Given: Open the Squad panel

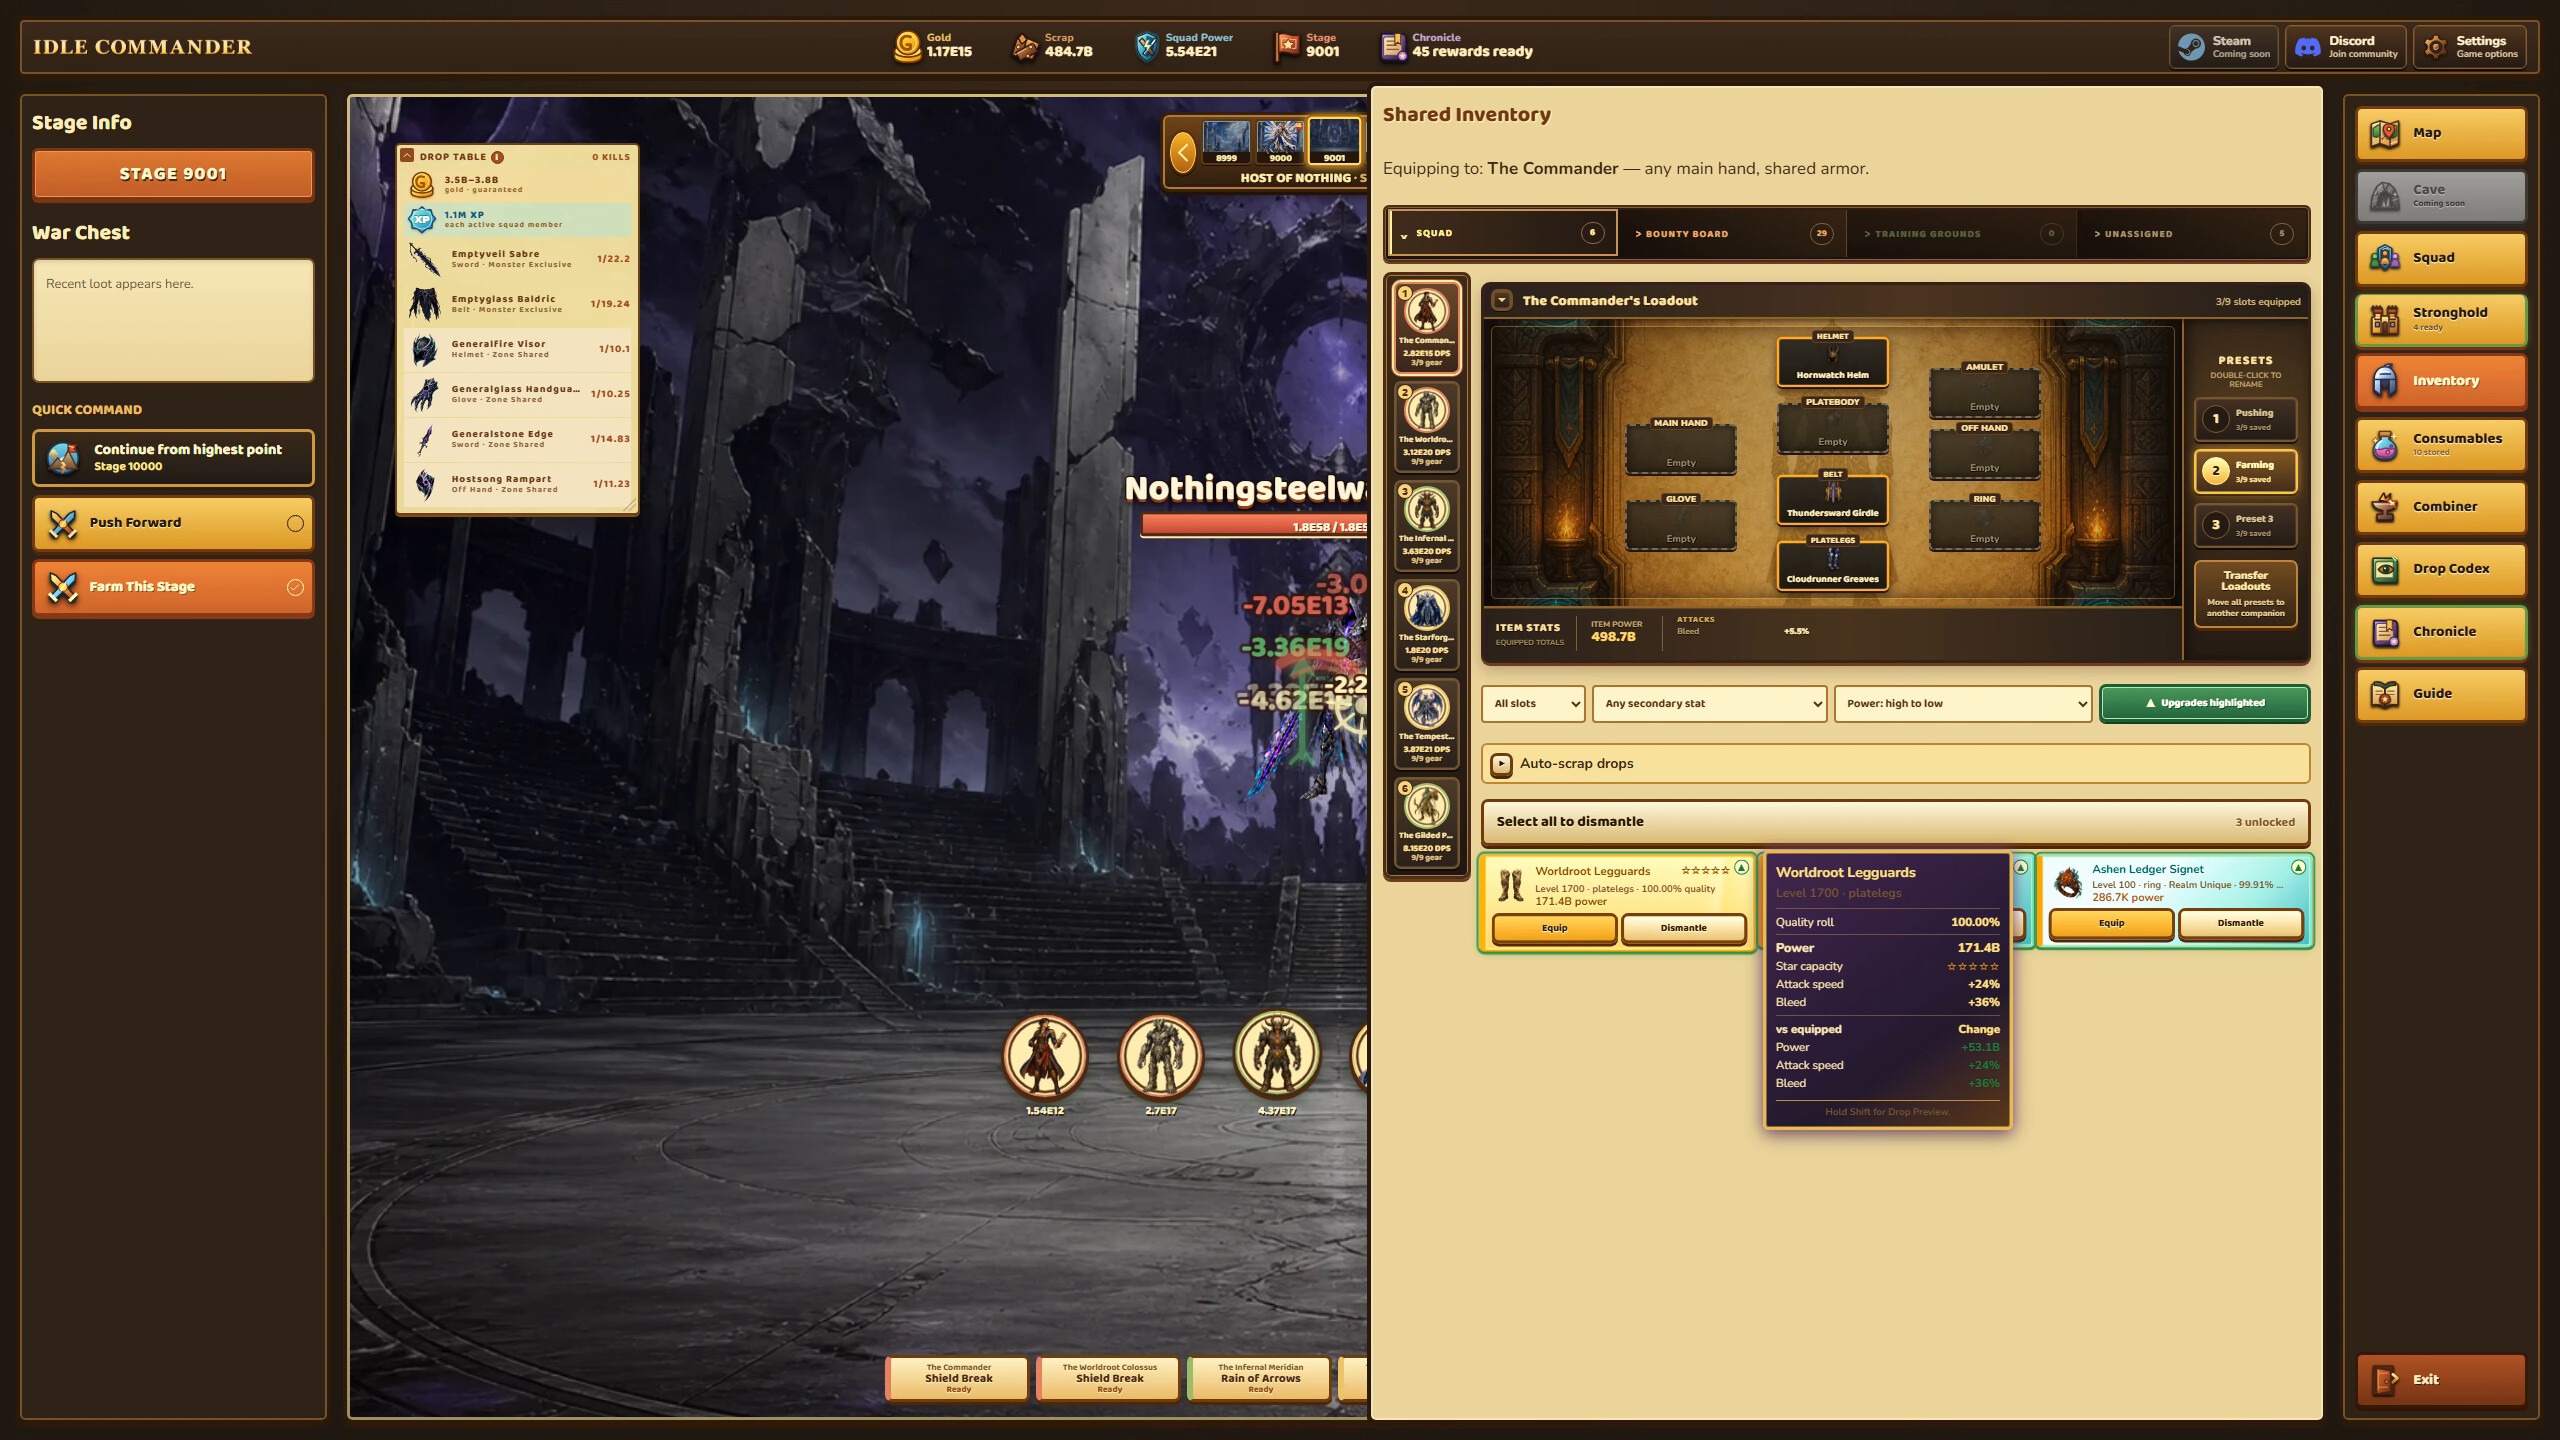Looking at the screenshot, I should [x=2440, y=258].
